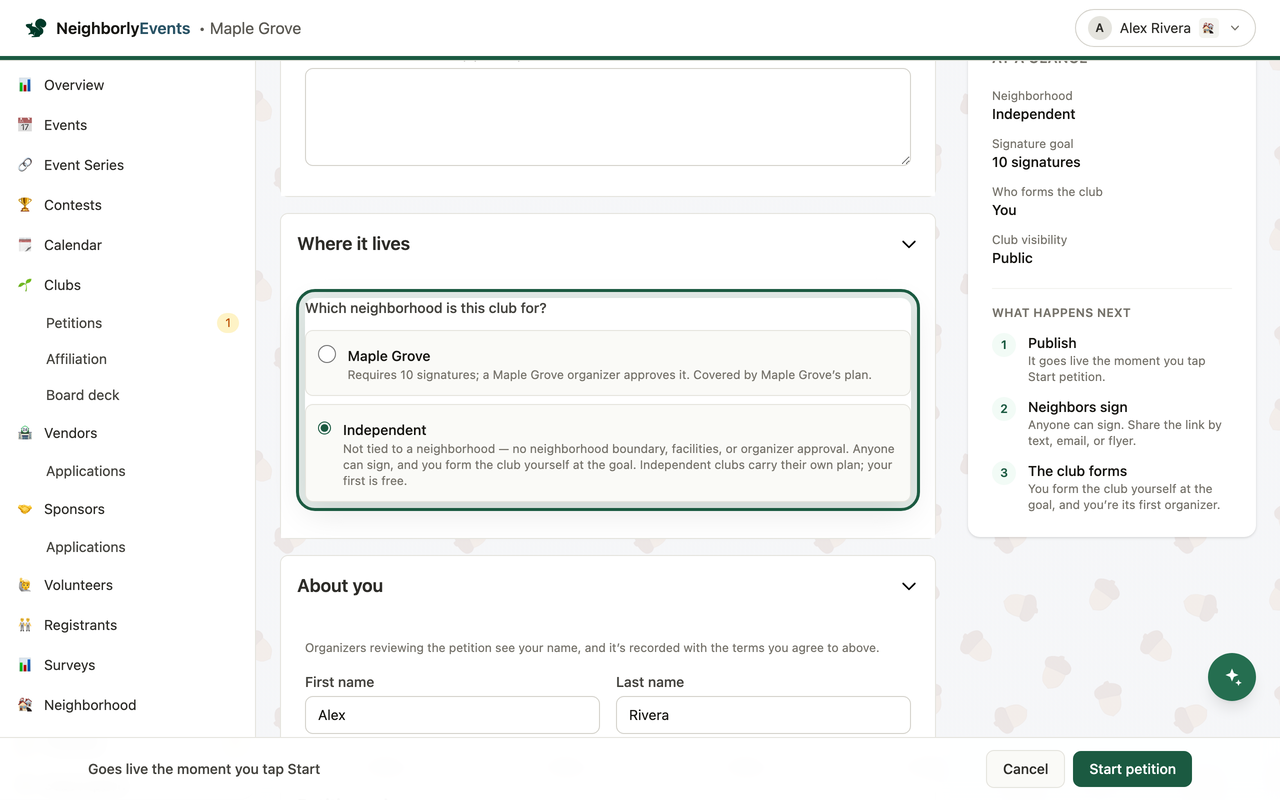Screen dimensions: 1280x800
Task: Click 'Neighbors sign' step heading
Action: point(1077,407)
